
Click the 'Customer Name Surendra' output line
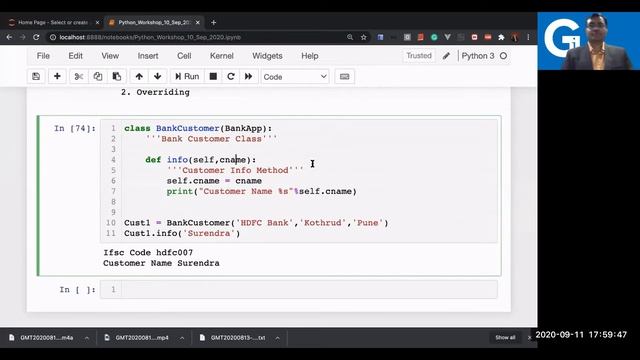pyautogui.click(x=161, y=263)
